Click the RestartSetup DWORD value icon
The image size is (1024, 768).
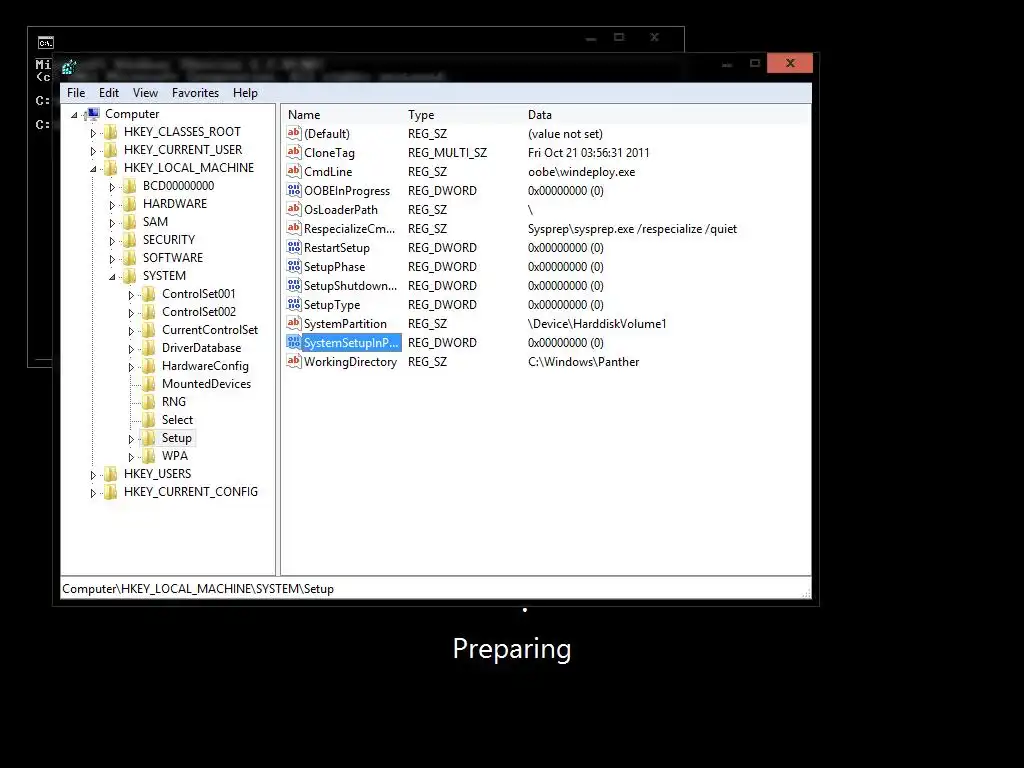coord(294,247)
